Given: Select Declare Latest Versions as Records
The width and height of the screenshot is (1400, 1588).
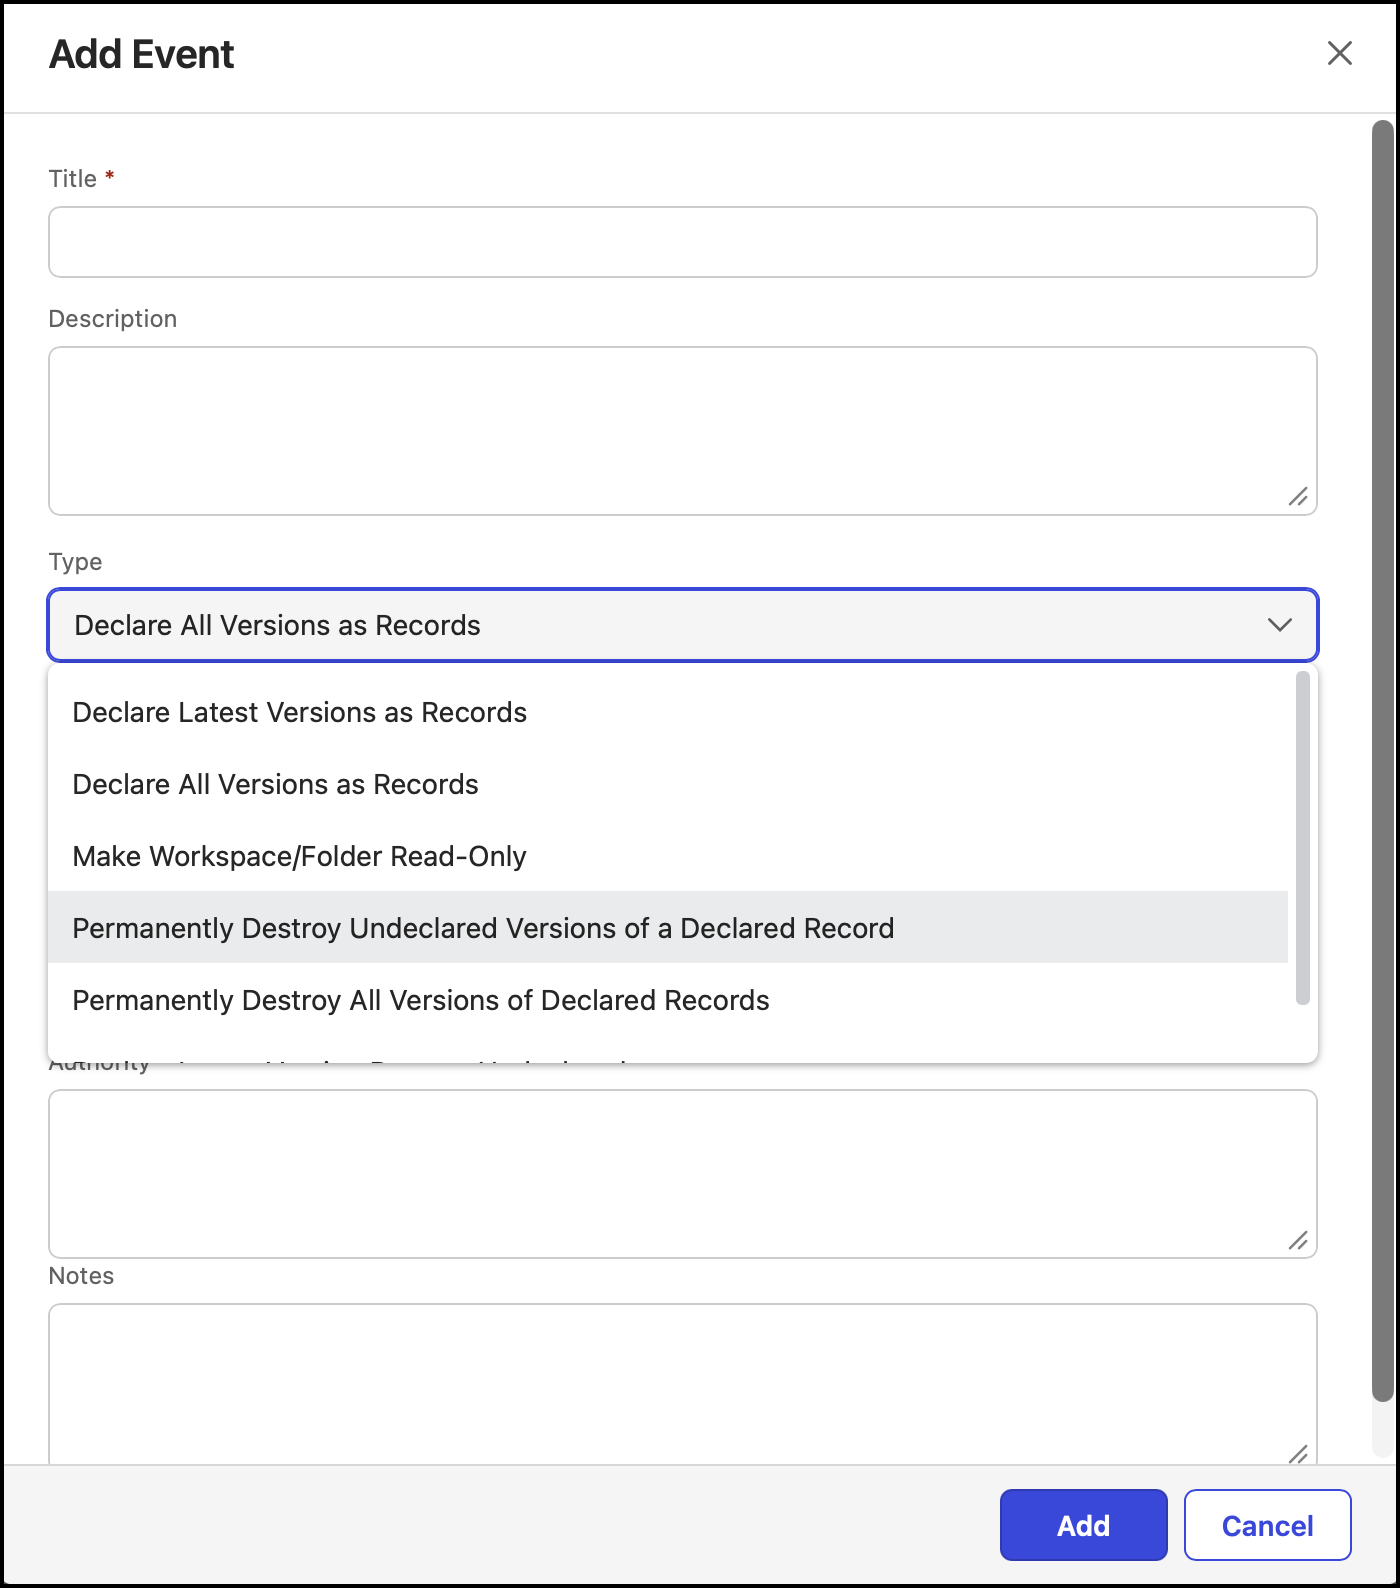Looking at the screenshot, I should (668, 712).
